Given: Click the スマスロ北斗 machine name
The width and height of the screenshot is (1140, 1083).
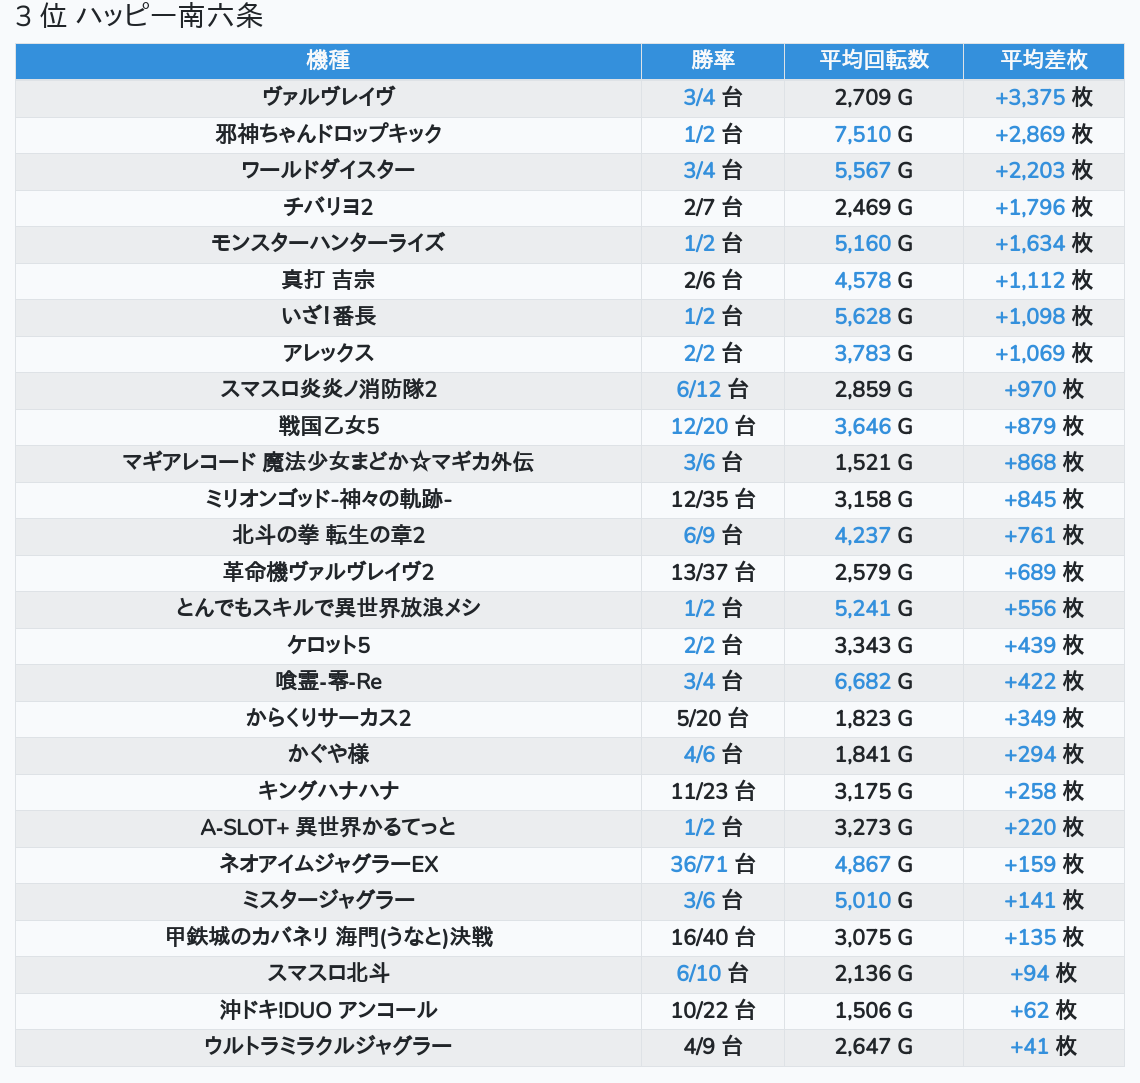Looking at the screenshot, I should coord(328,973).
